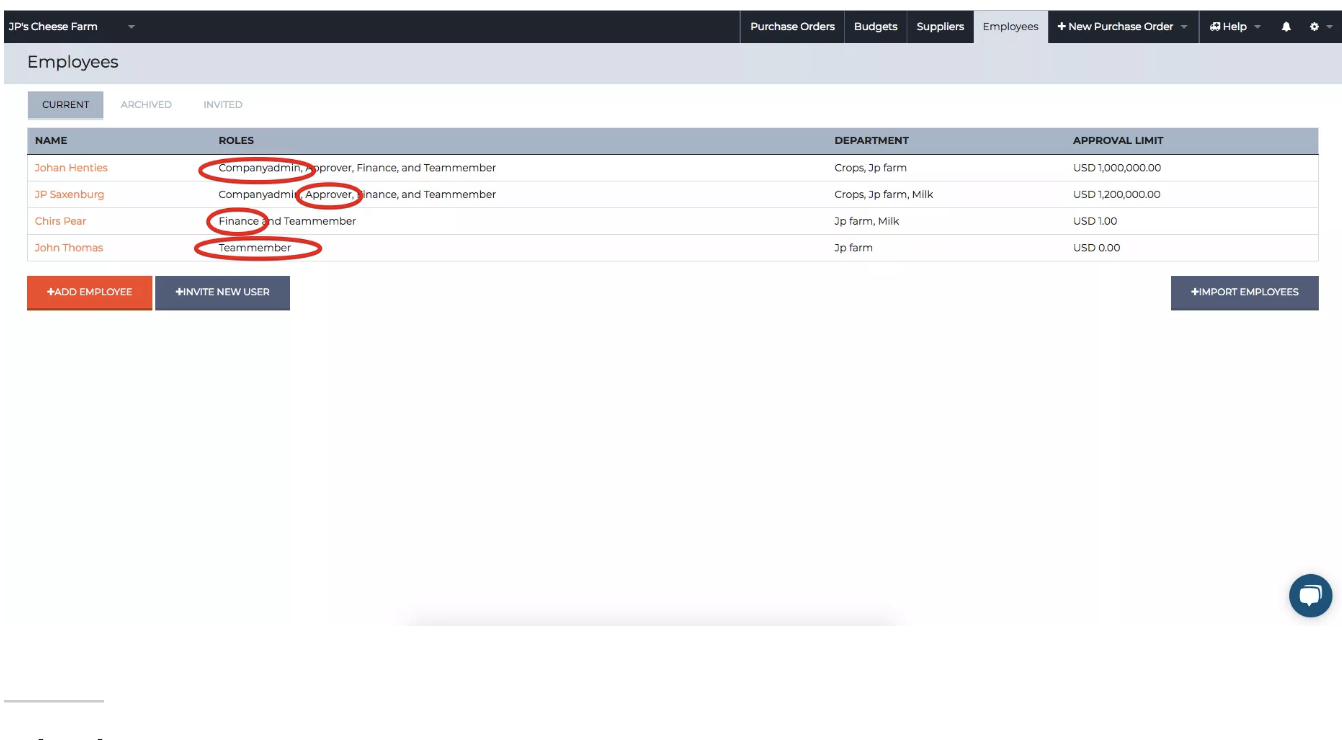Open JP Saxenburg employee profile

[69, 194]
